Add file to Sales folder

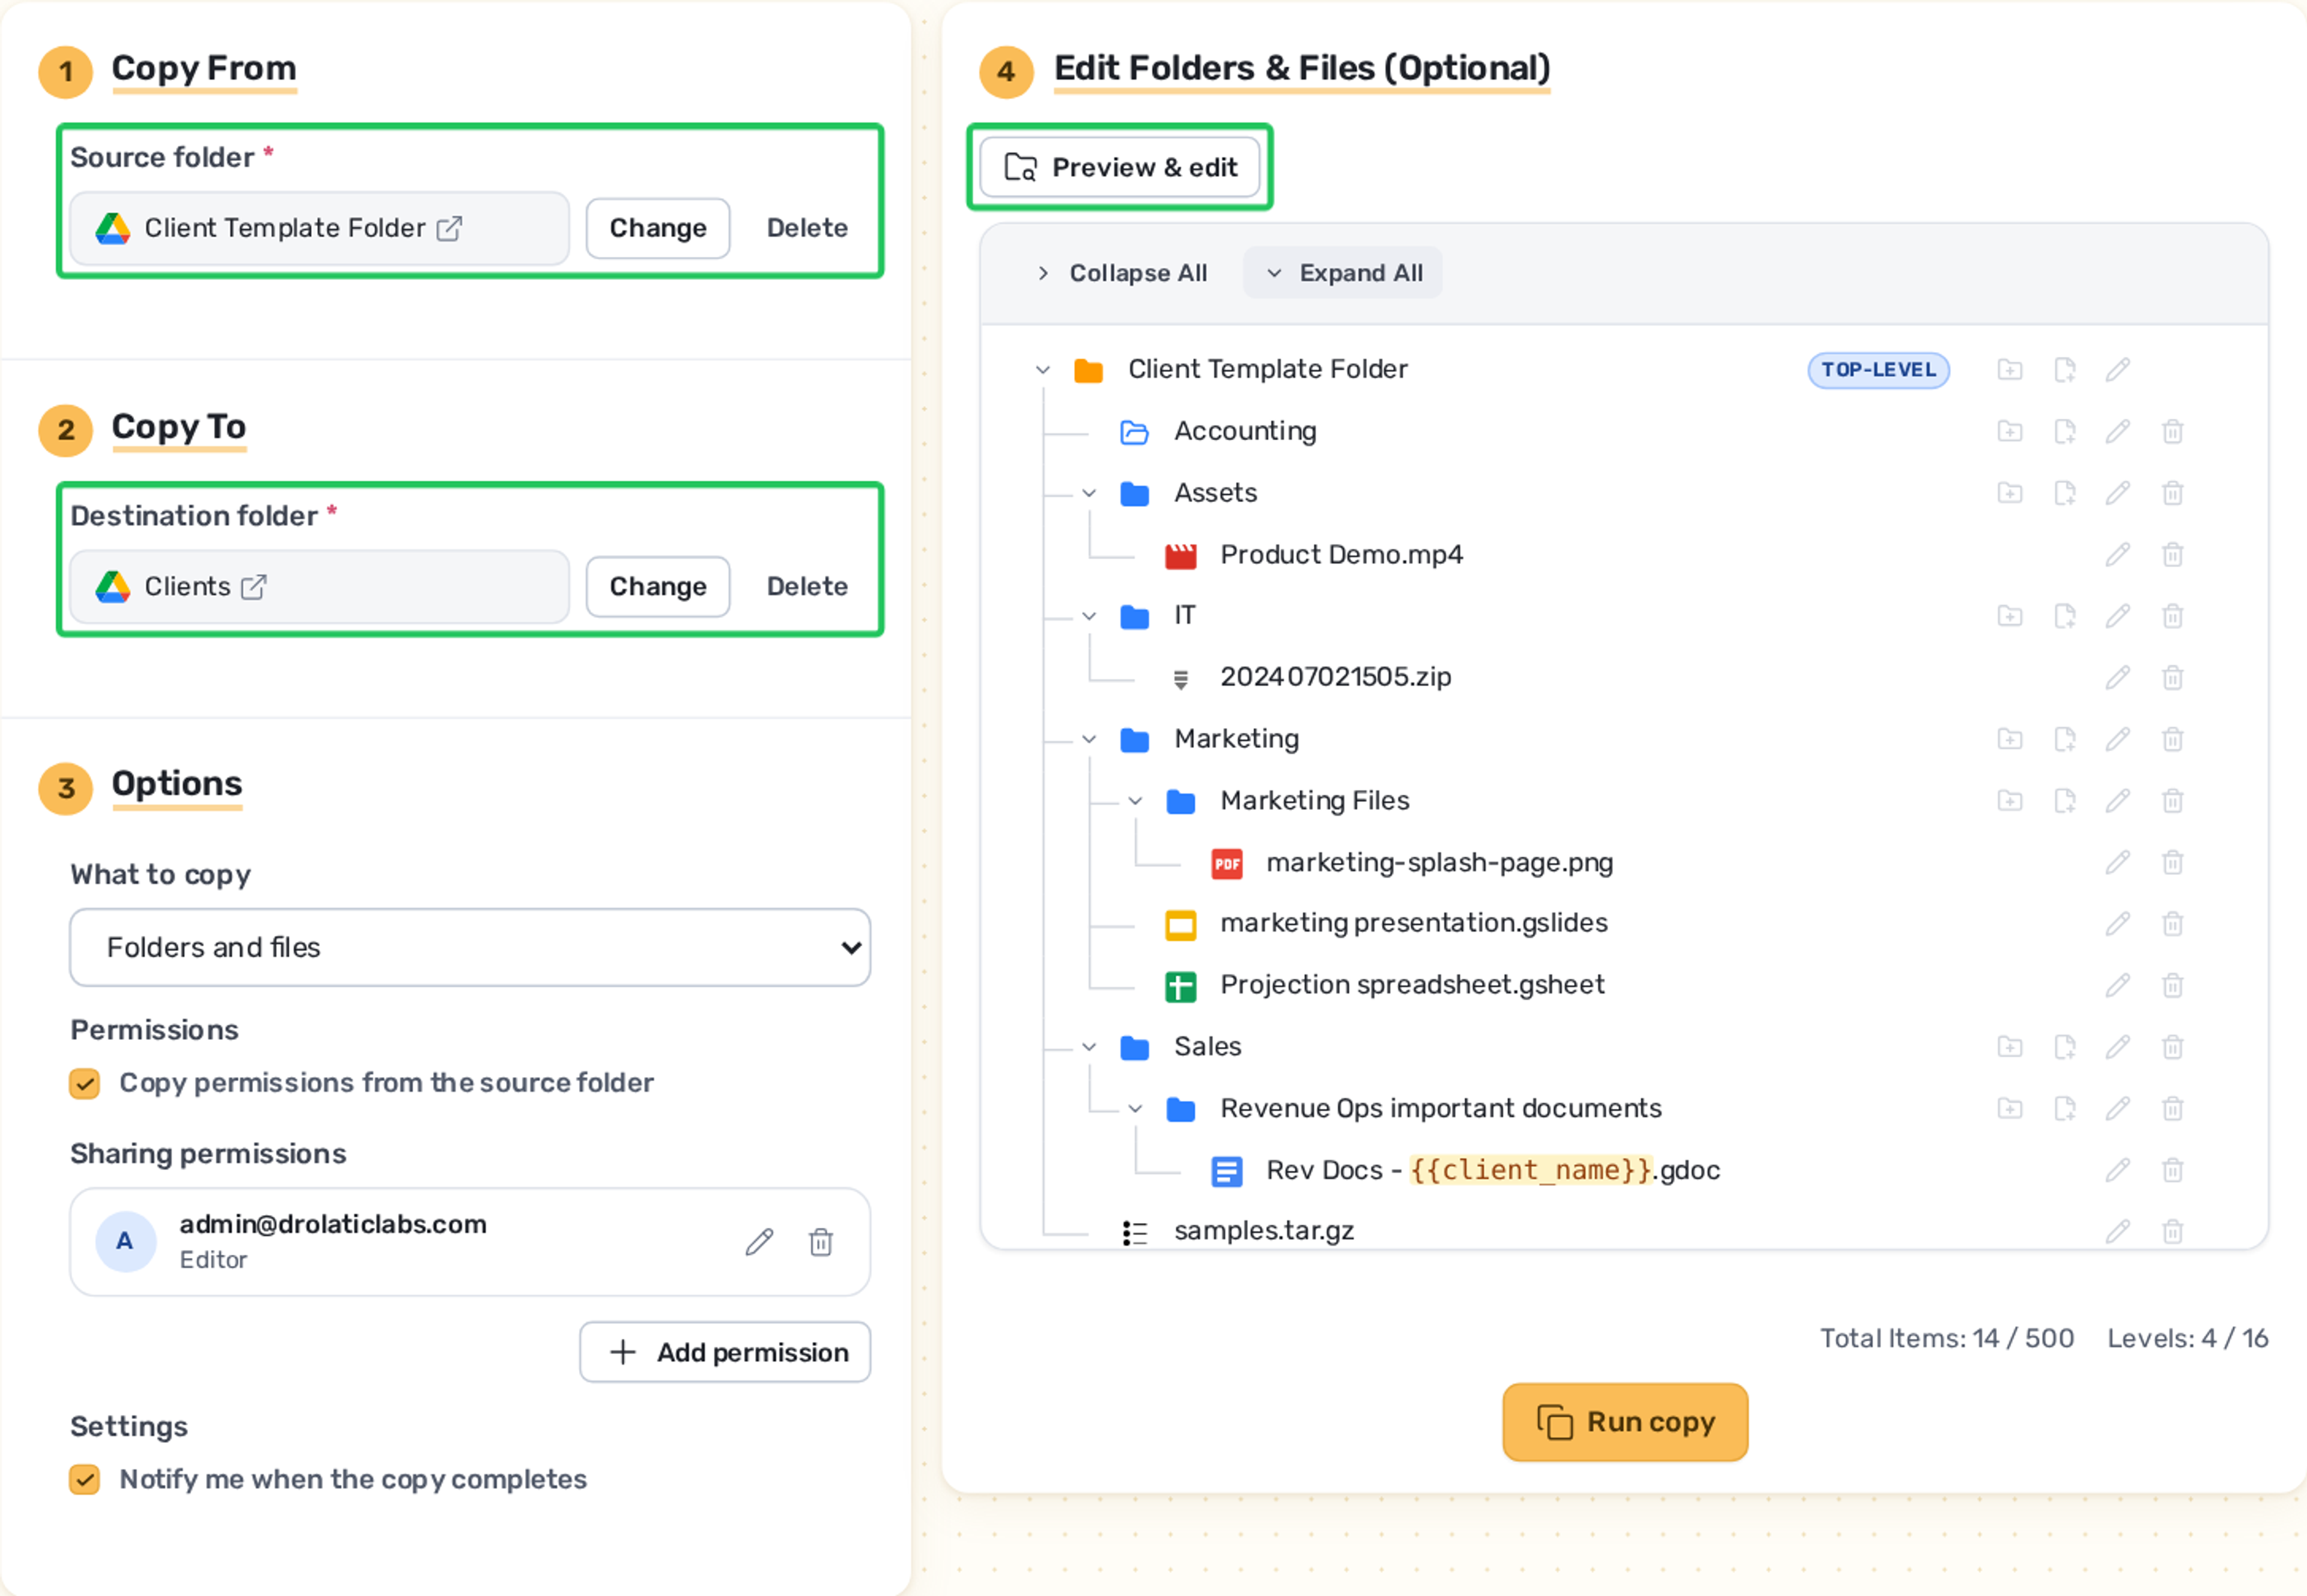2065,1047
